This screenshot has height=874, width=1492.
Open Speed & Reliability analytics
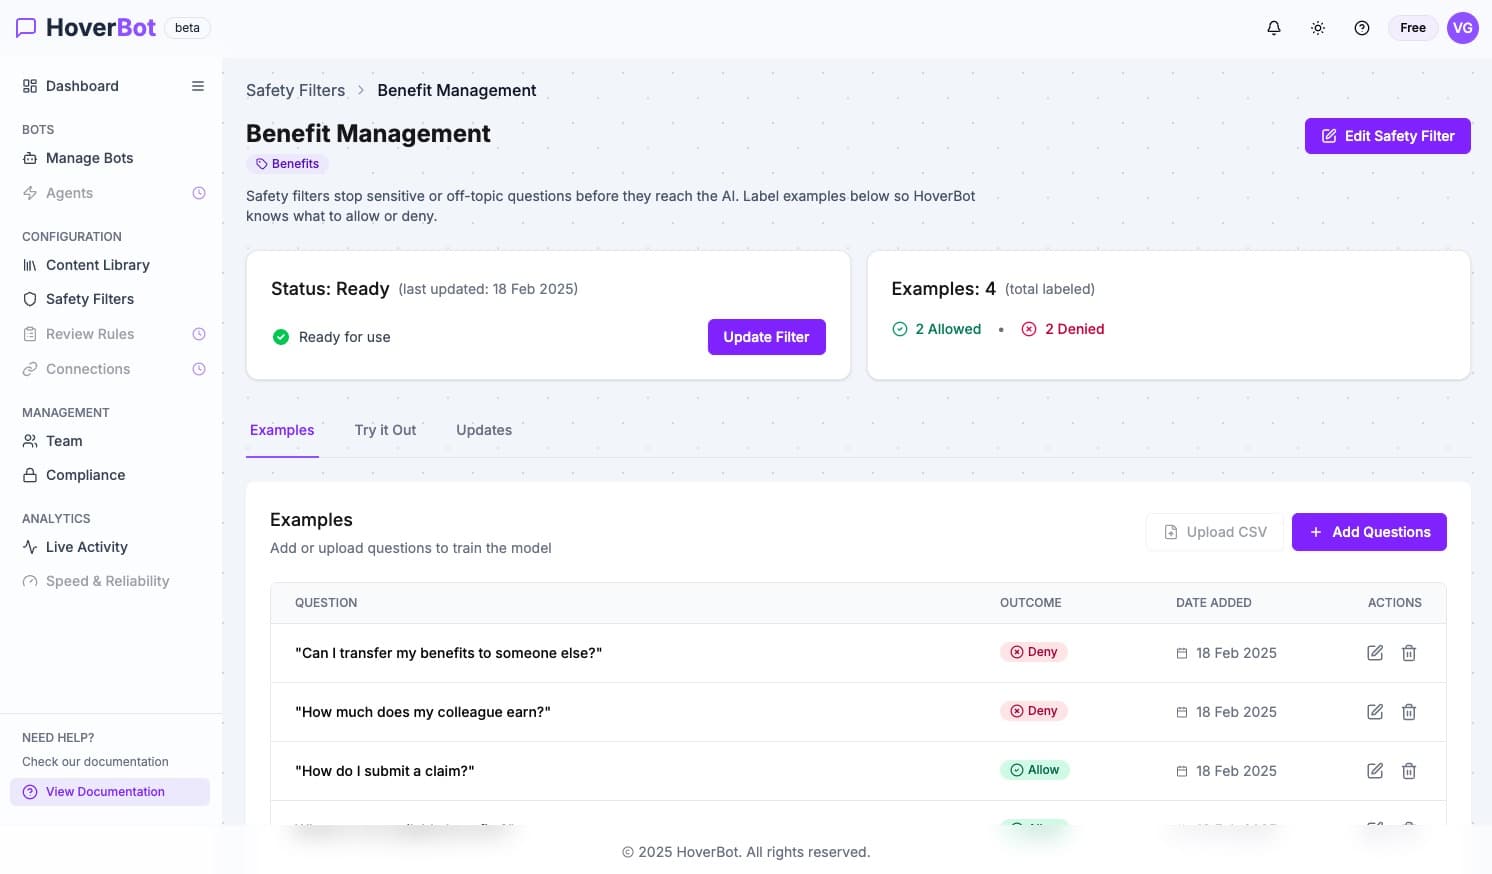click(x=107, y=581)
